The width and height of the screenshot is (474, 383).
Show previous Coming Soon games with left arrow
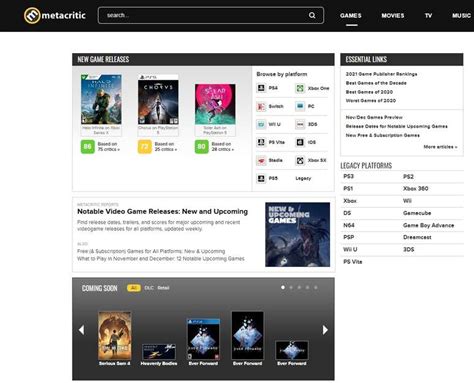tap(82, 330)
